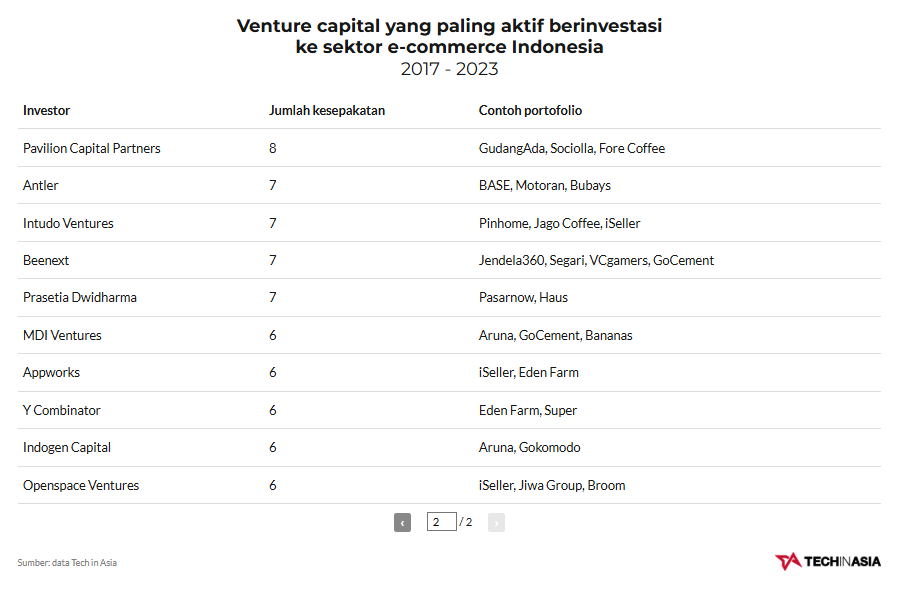This screenshot has height=592, width=919.
Task: Click the Tech in Asia logo
Action: pos(827,561)
